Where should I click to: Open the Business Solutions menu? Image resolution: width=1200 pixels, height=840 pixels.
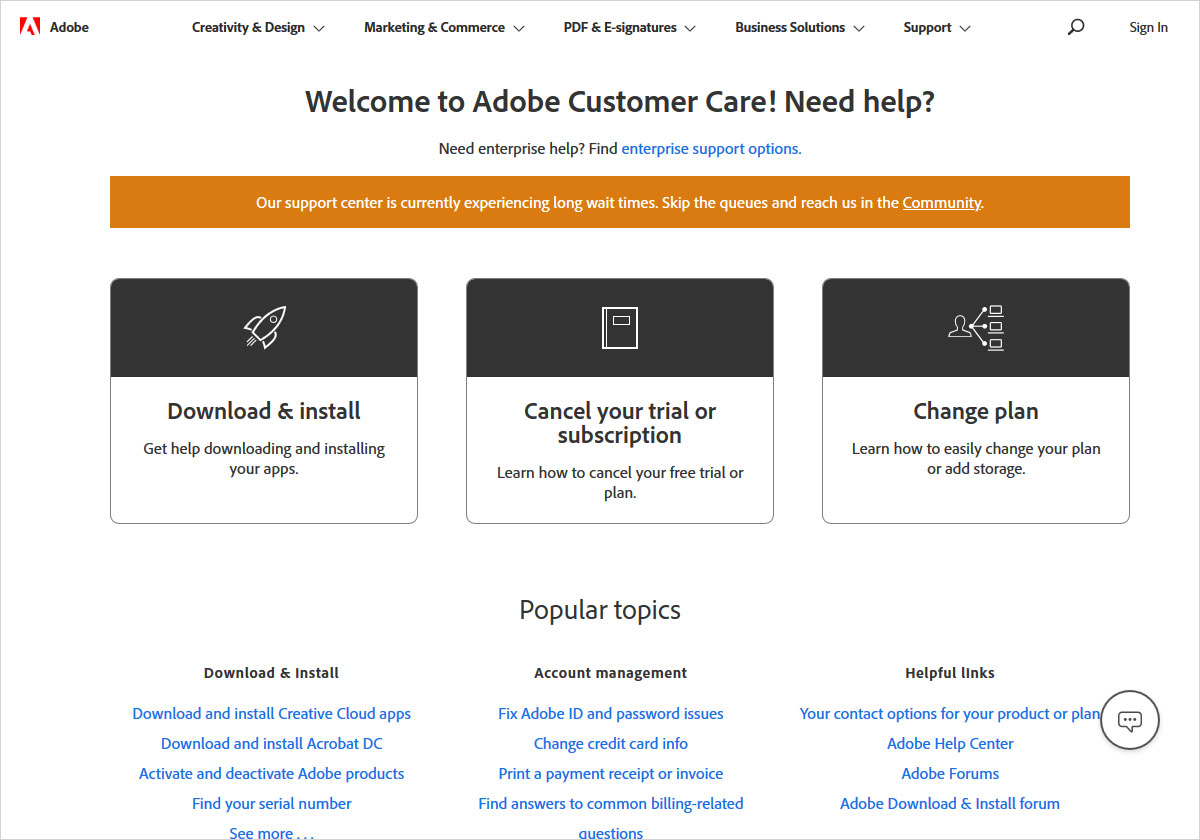tap(800, 28)
